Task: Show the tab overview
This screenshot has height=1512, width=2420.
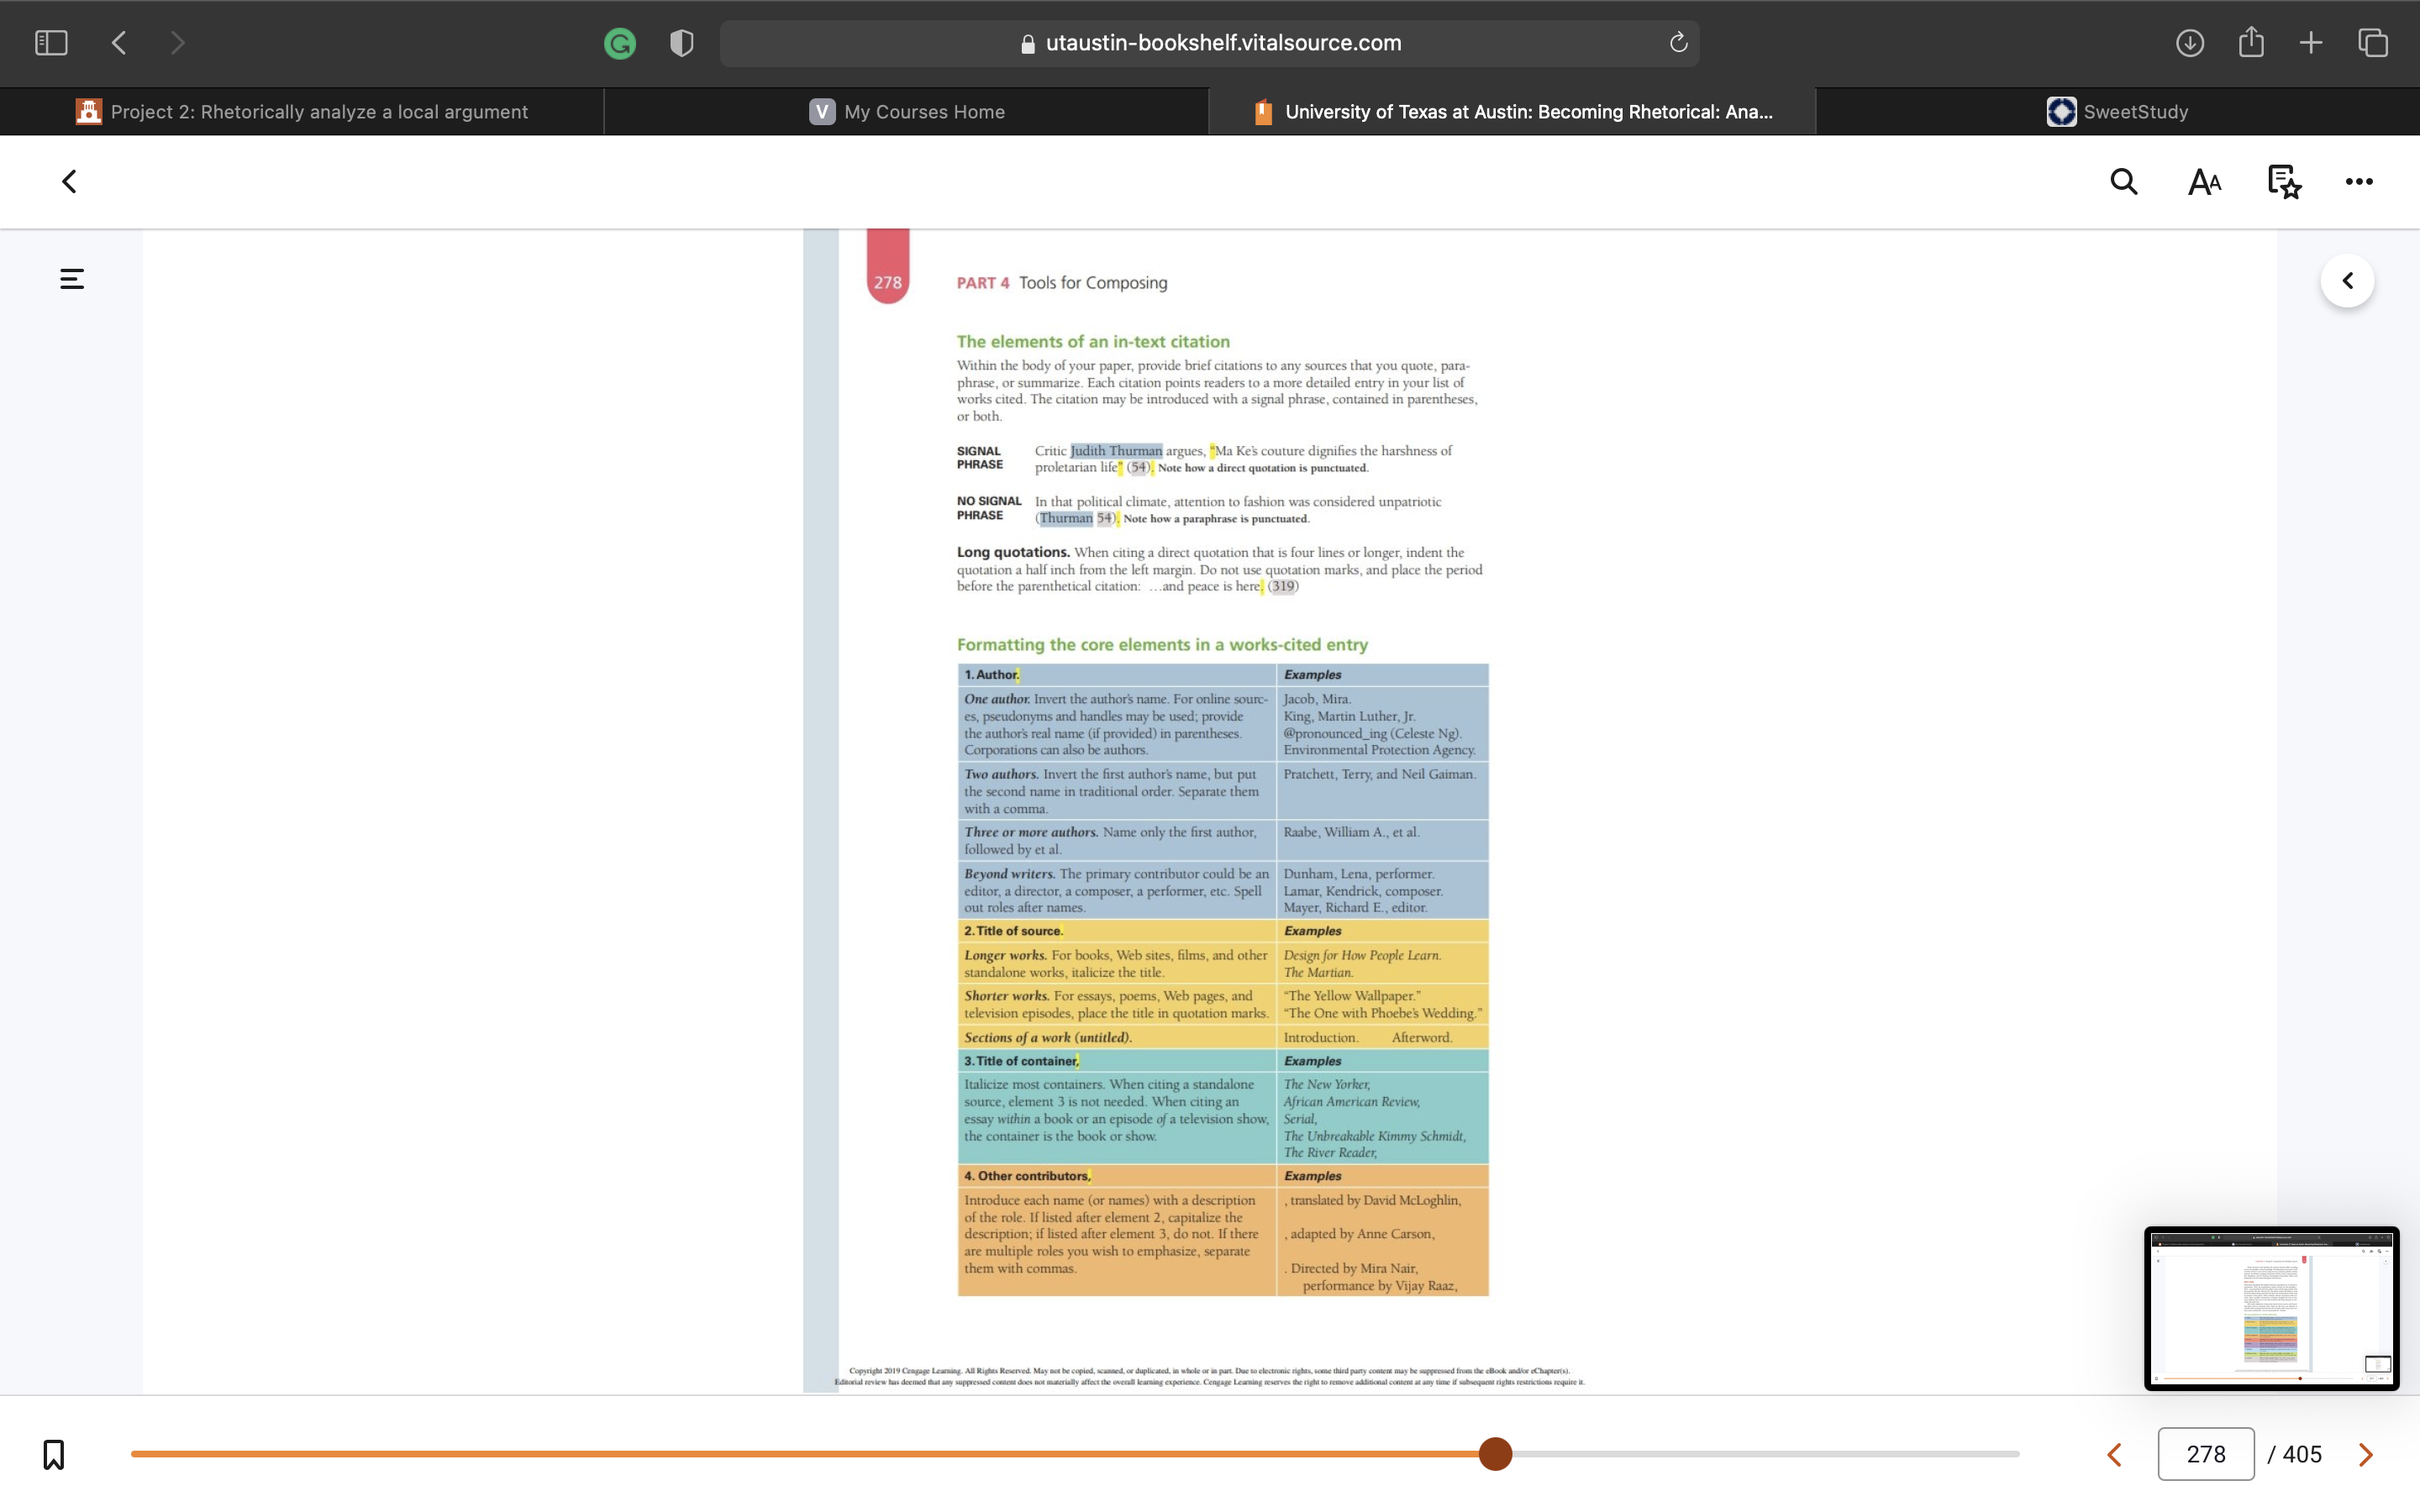Action: pyautogui.click(x=2373, y=43)
